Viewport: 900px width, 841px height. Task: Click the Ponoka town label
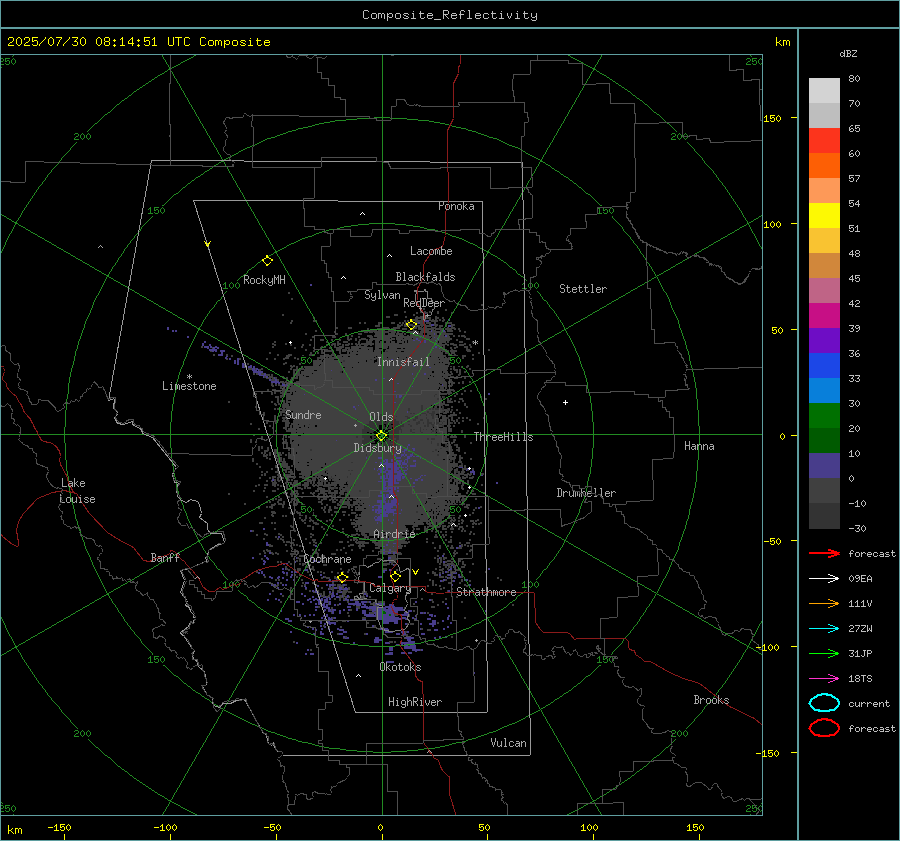point(456,206)
